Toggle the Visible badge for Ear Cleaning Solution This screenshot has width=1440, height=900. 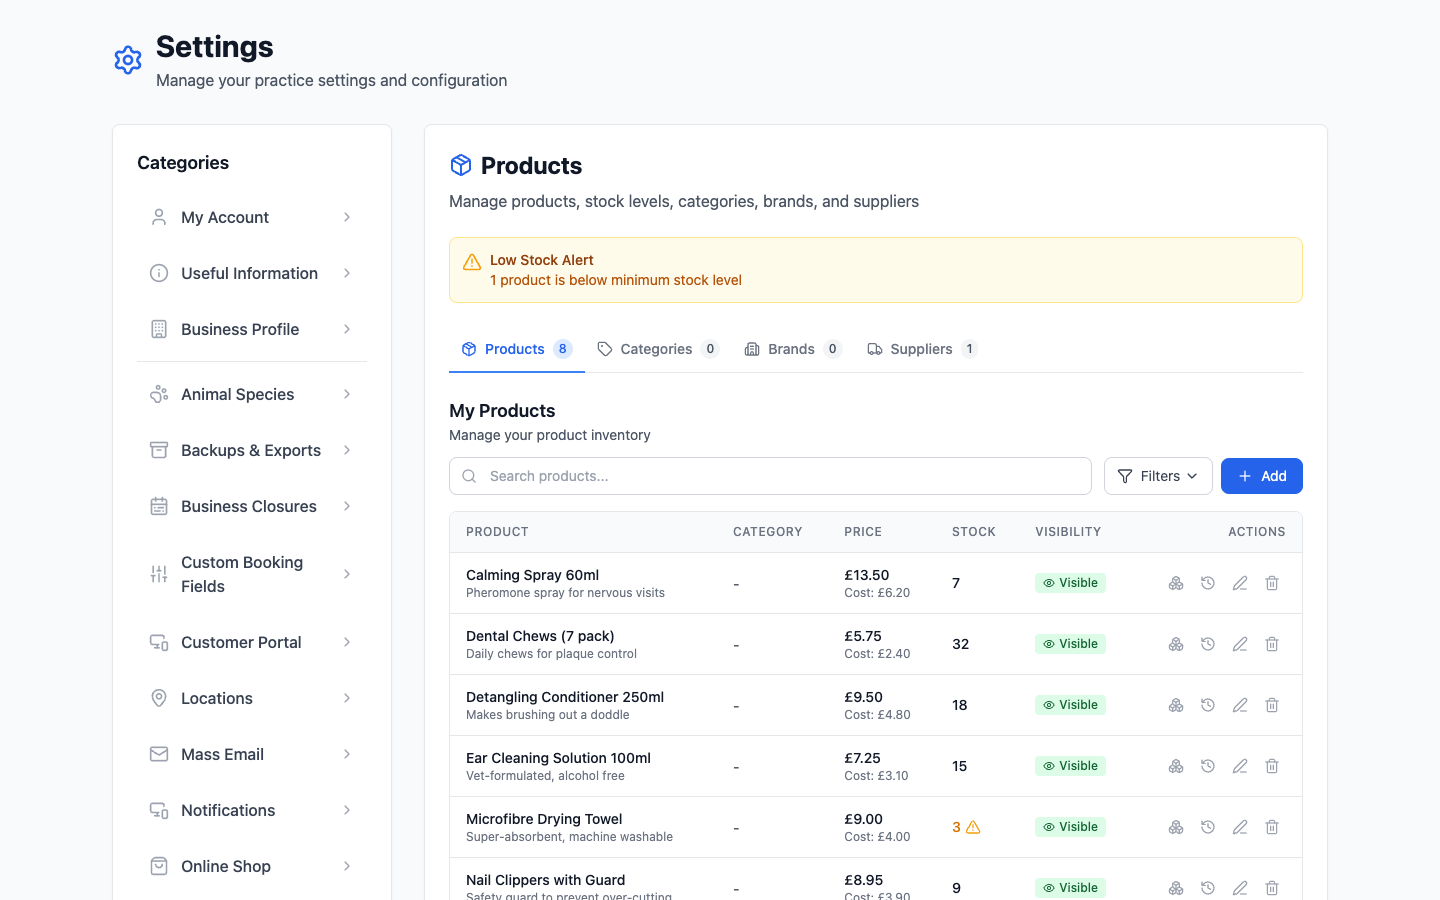(x=1070, y=766)
